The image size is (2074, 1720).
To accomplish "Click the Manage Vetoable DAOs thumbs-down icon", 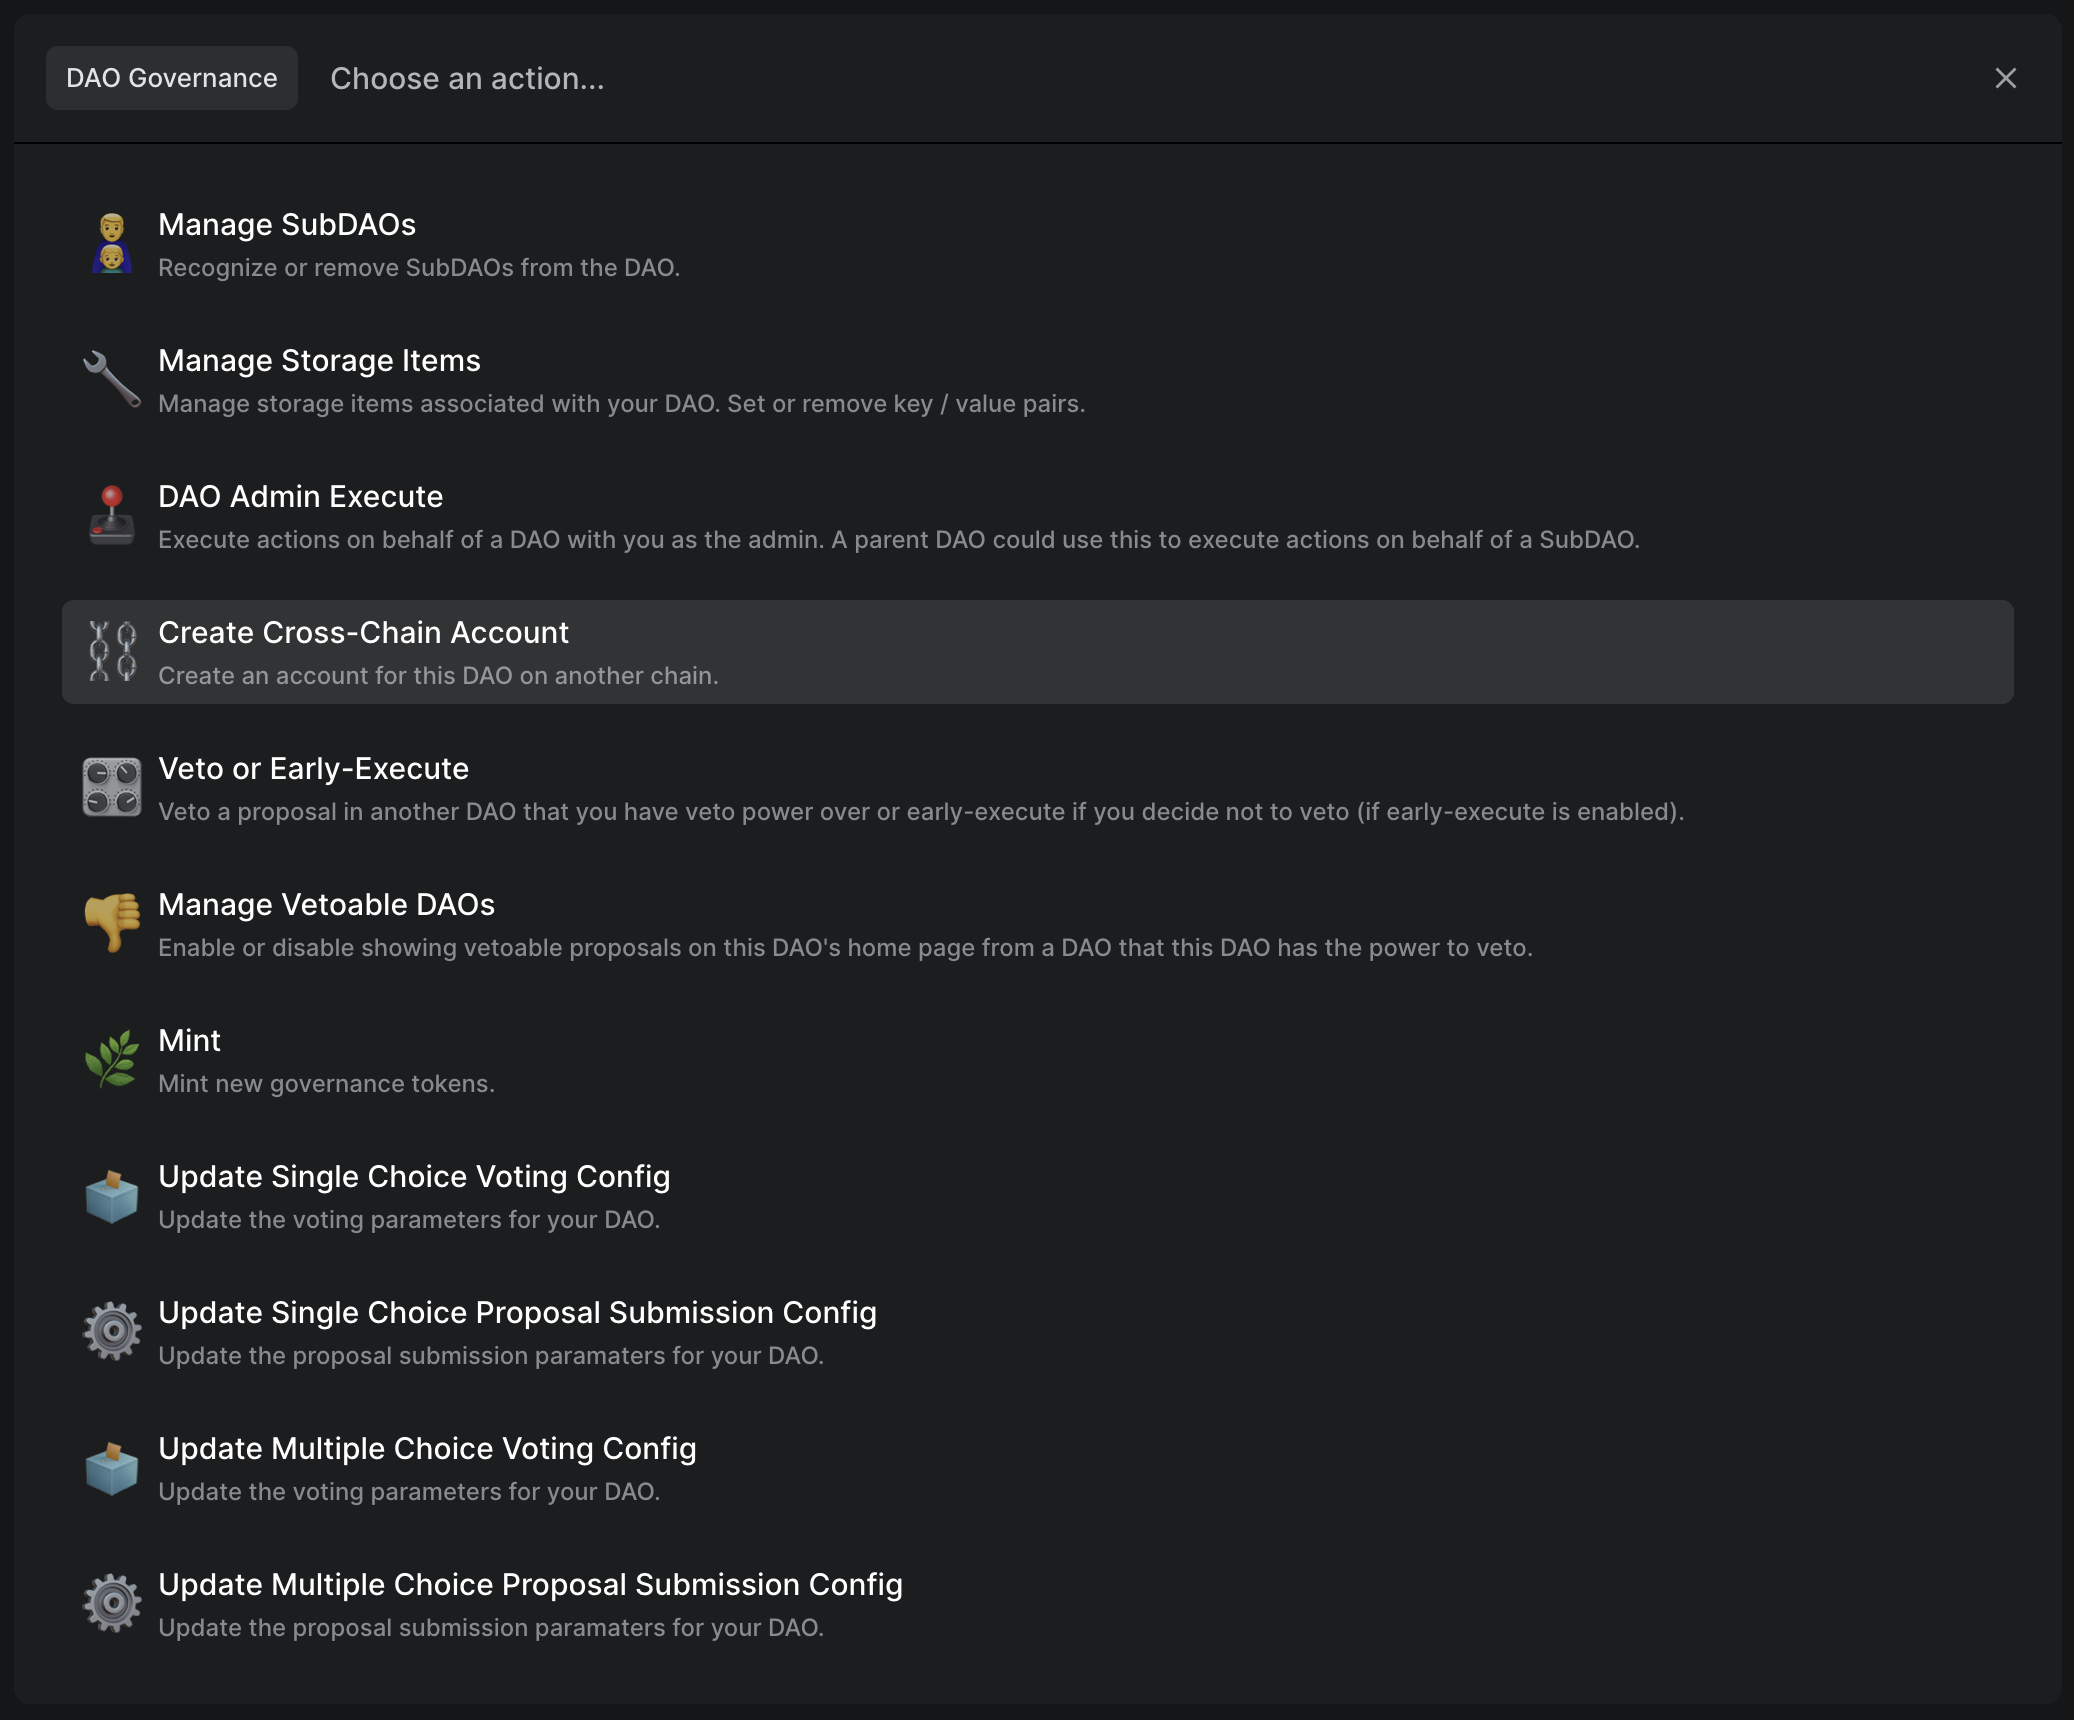I will (x=110, y=922).
